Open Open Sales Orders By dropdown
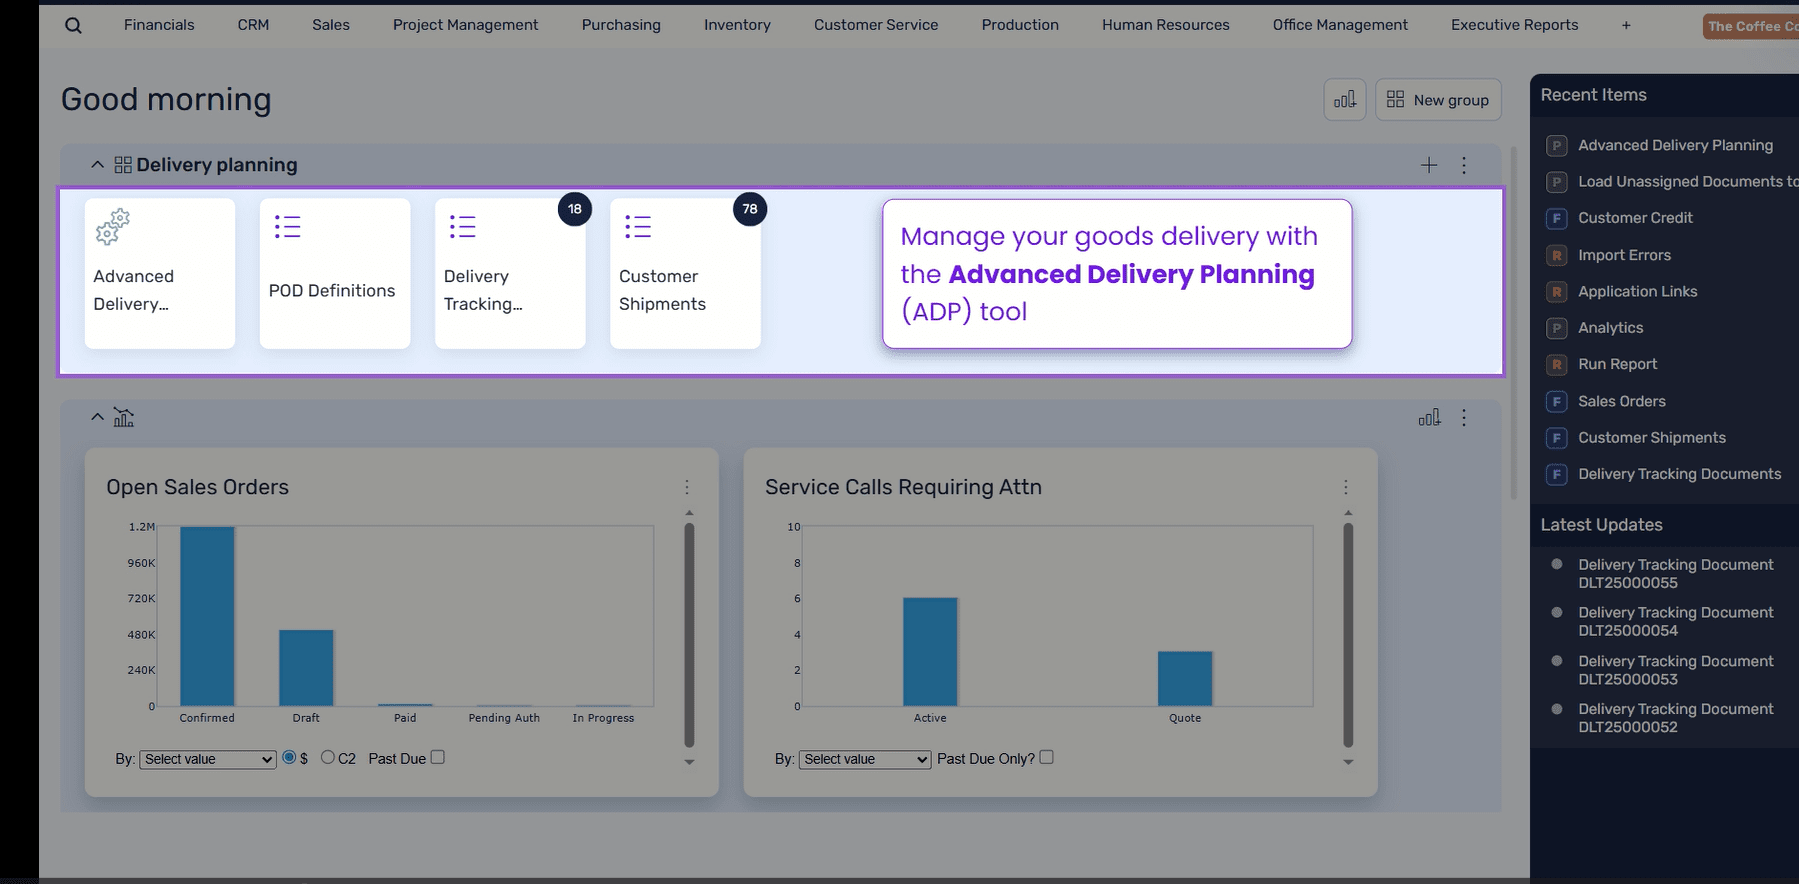This screenshot has height=884, width=1799. tap(208, 759)
